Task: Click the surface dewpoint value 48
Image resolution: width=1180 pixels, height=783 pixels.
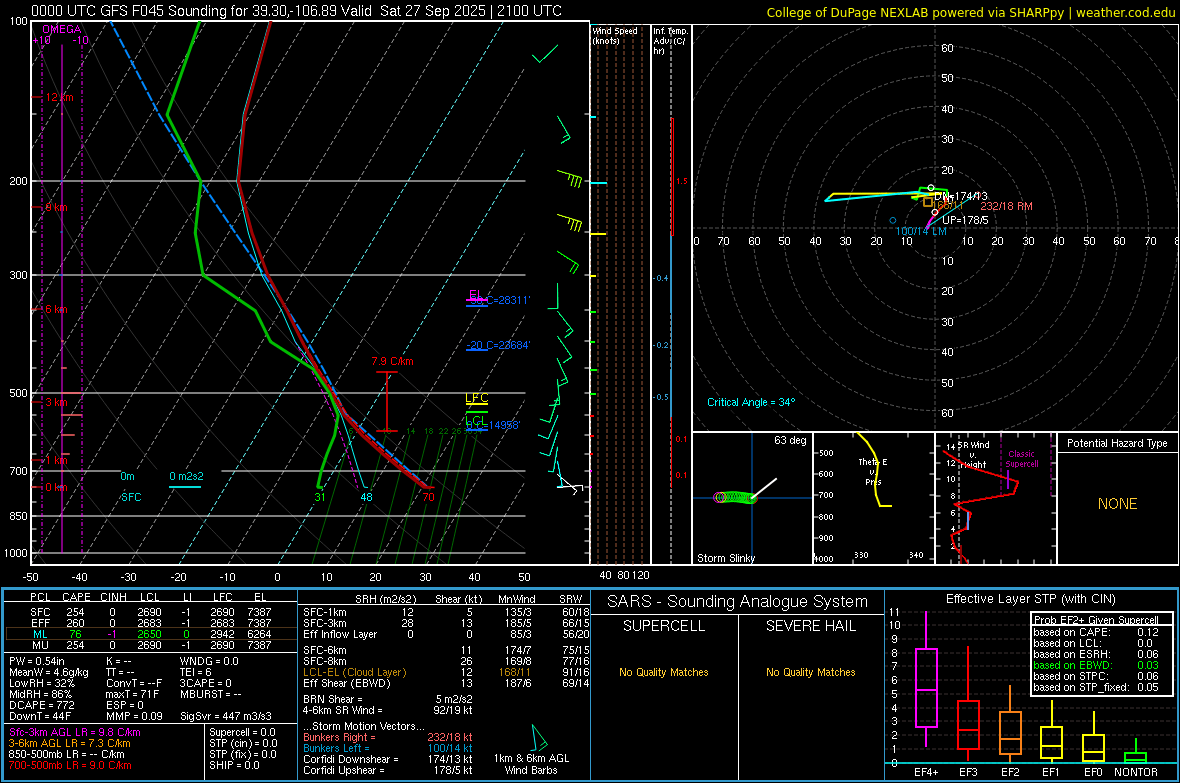Action: click(366, 497)
